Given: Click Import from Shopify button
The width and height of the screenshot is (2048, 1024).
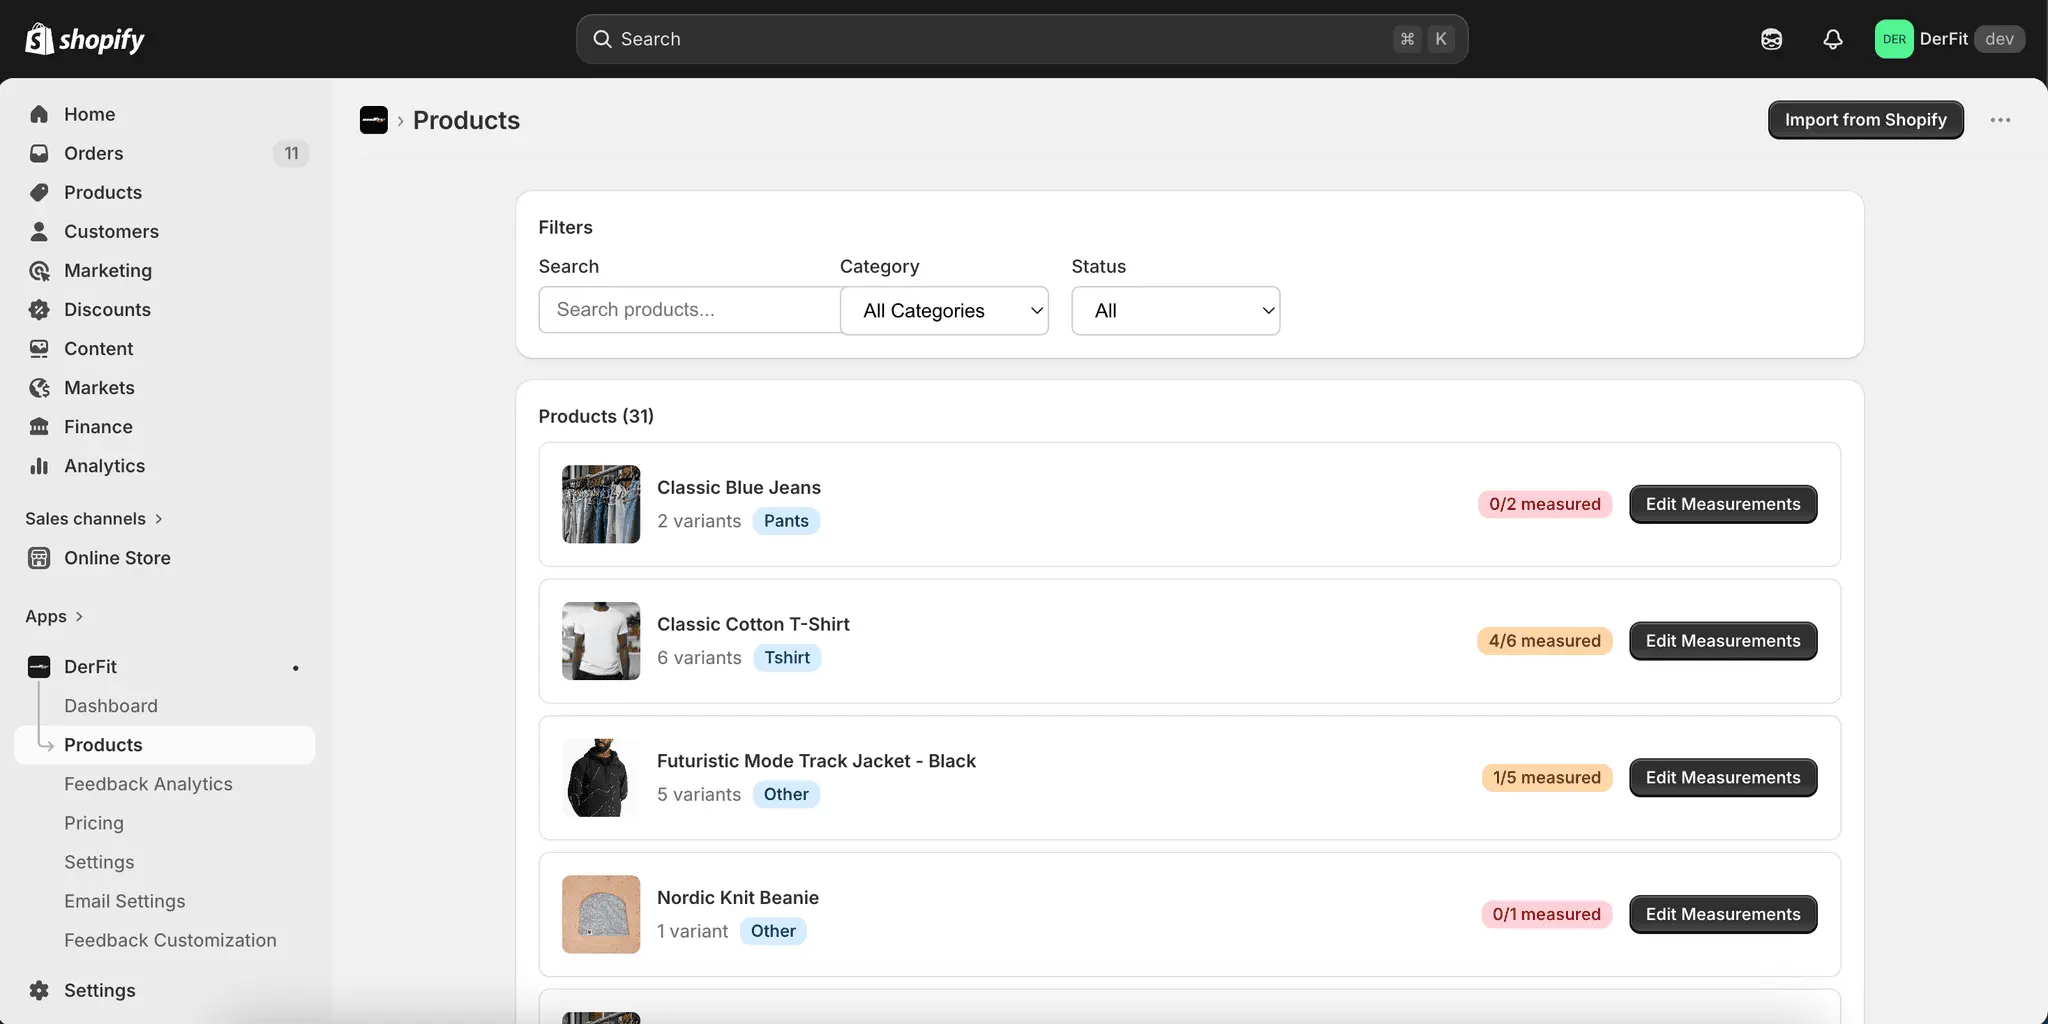Looking at the screenshot, I should 1866,120.
